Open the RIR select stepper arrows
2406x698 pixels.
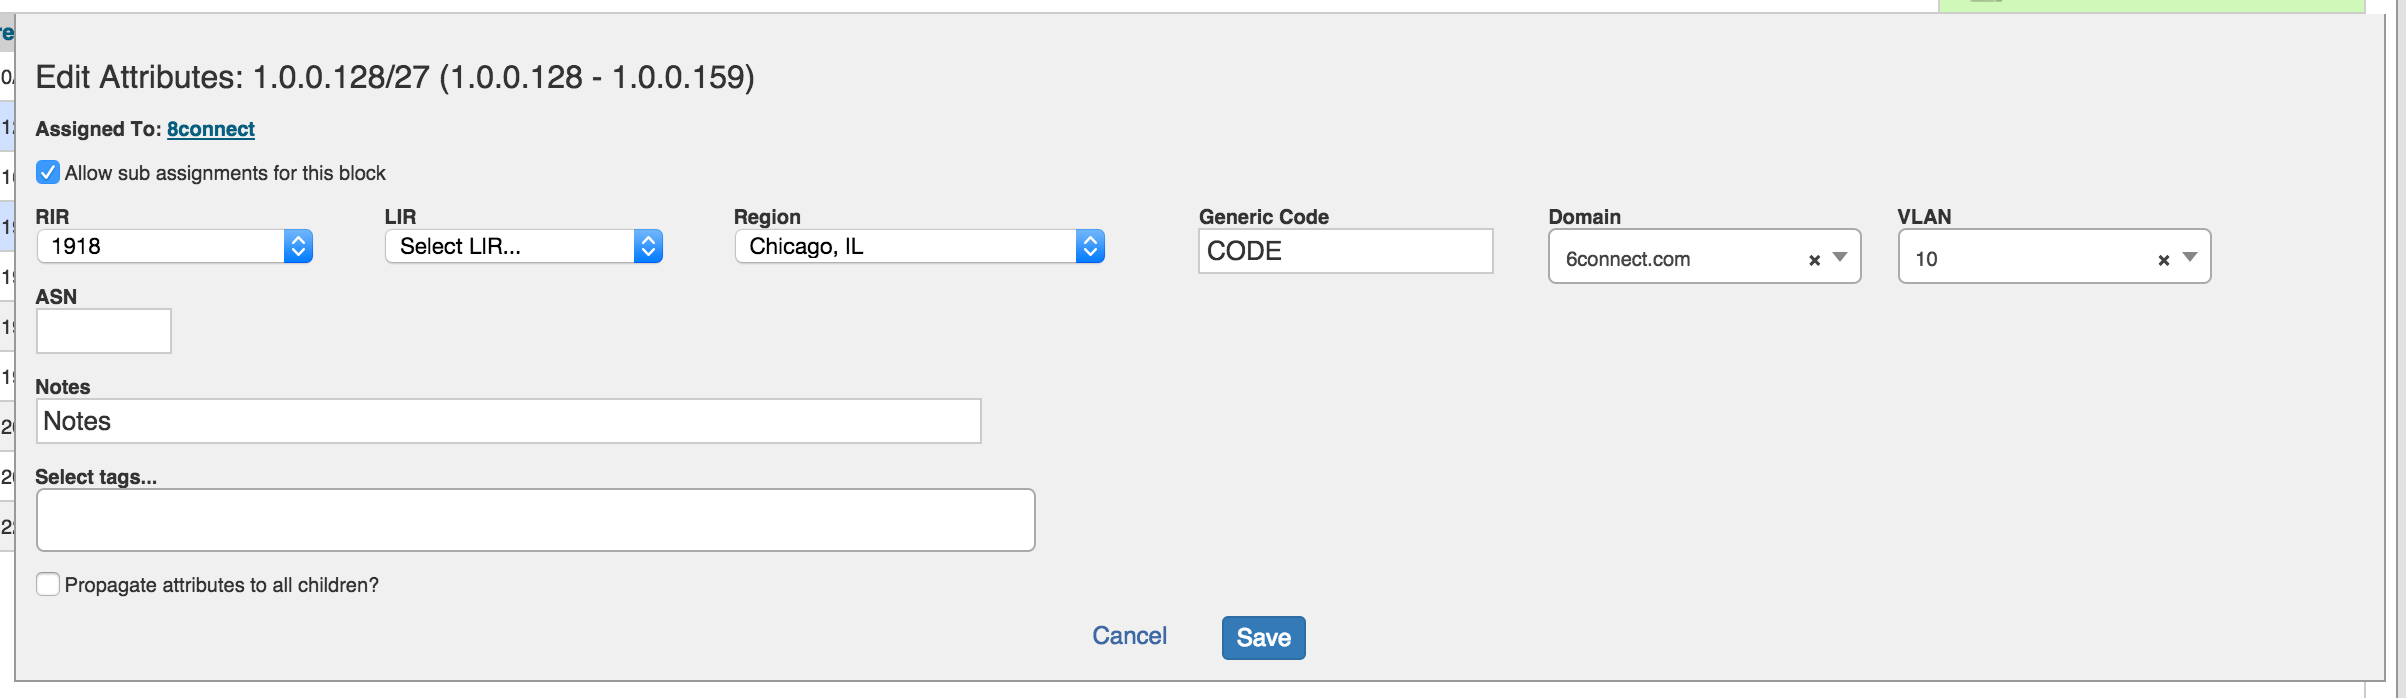298,246
